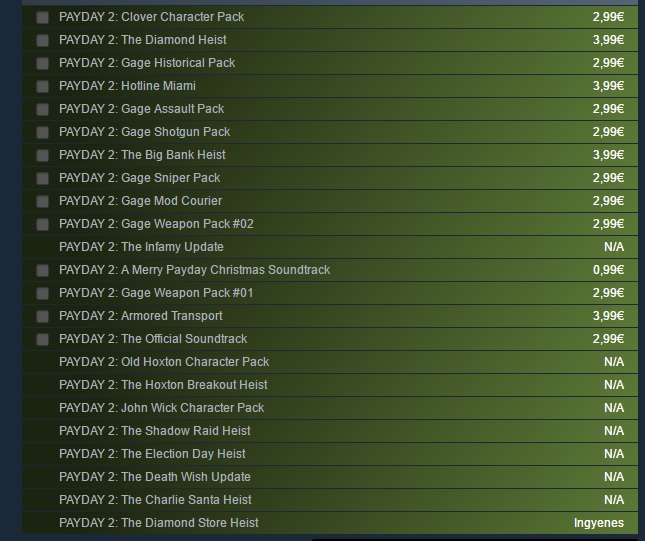This screenshot has width=645, height=541.
Task: Enable the Gage Shotgun Pack checkbox
Action: click(42, 132)
